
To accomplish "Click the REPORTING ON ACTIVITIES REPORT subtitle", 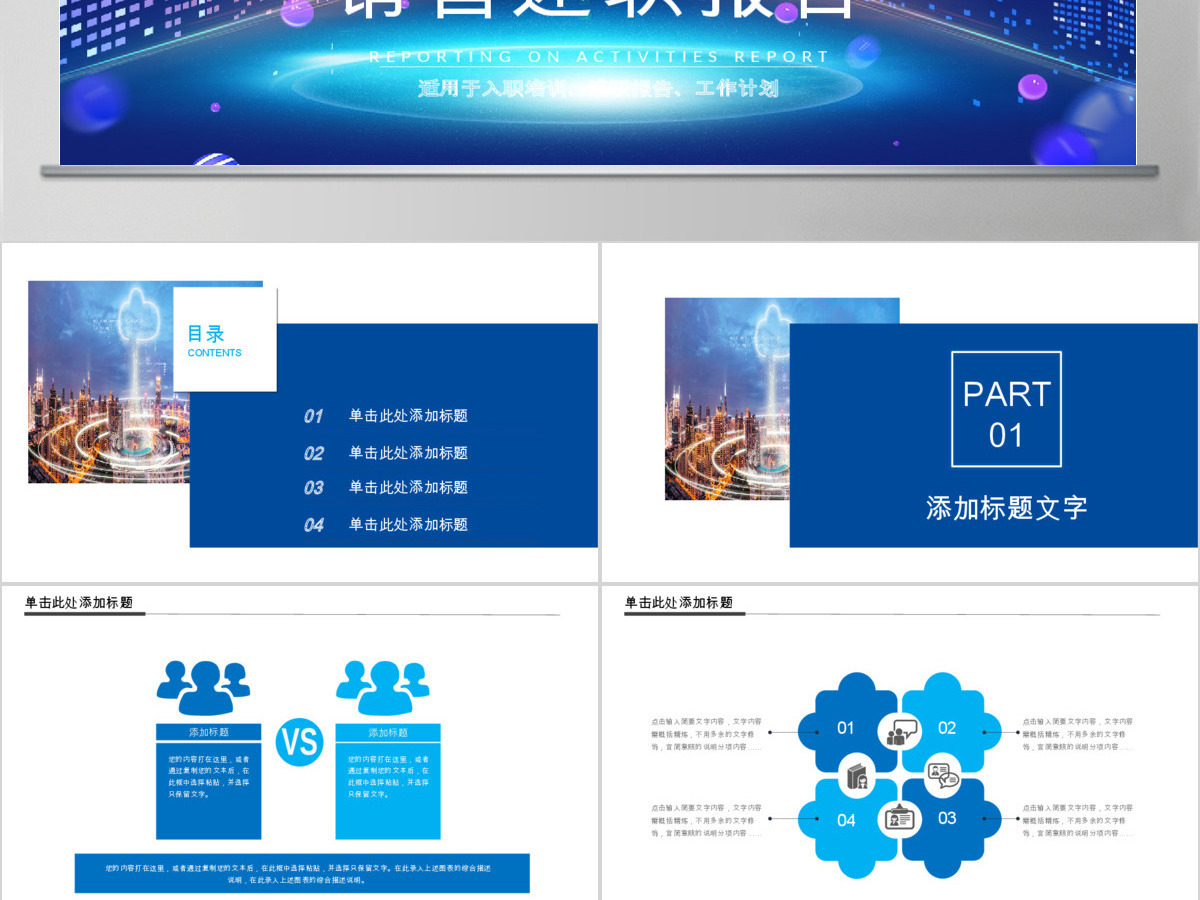I will pos(599,57).
